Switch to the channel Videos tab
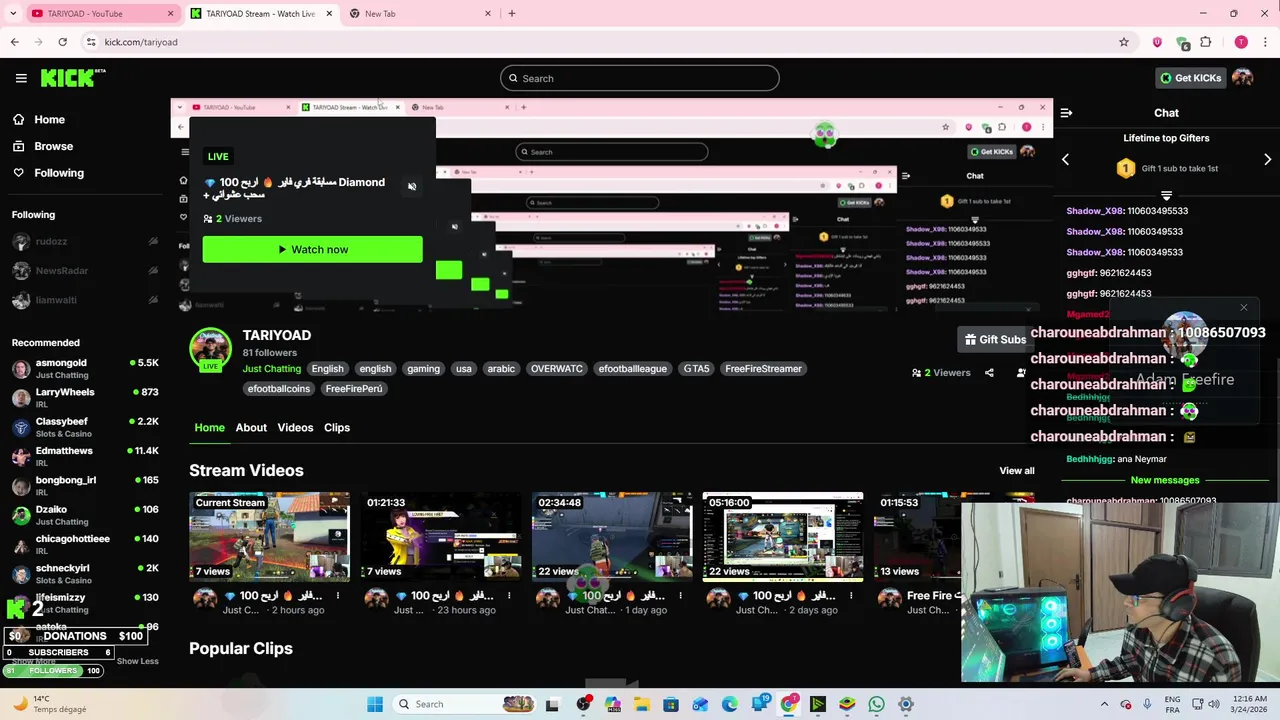The width and height of the screenshot is (1280, 720). (x=295, y=428)
